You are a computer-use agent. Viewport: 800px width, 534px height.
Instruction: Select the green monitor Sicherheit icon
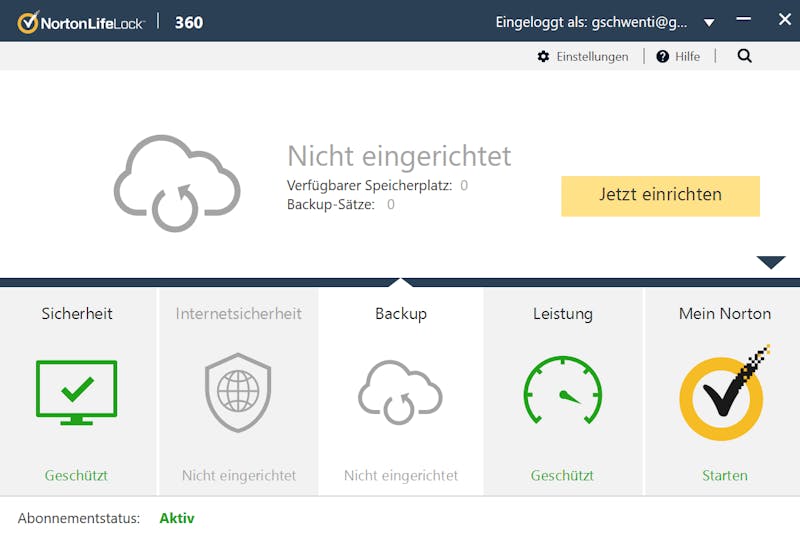77,393
